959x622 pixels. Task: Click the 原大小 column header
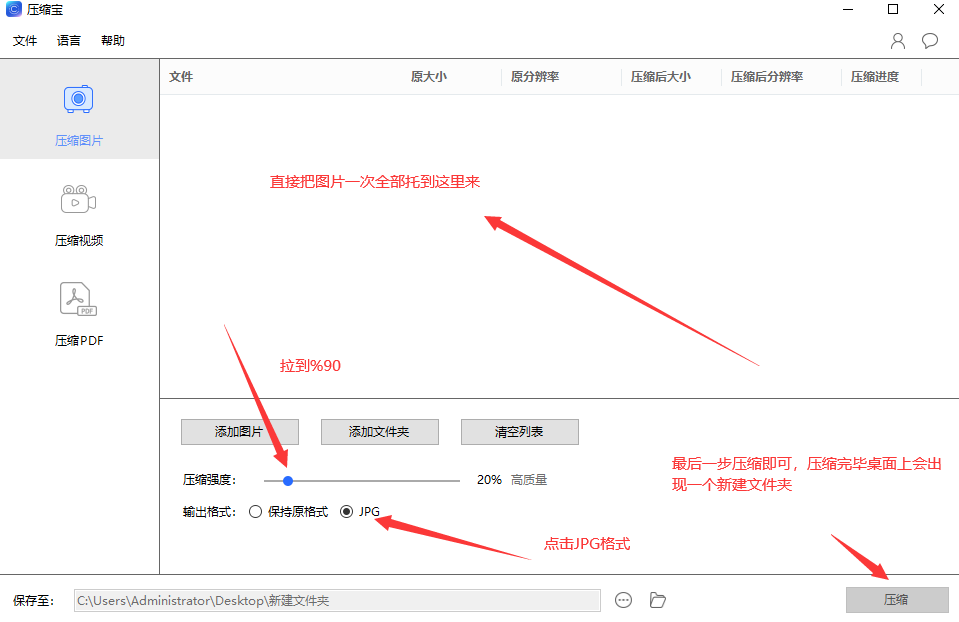coord(429,77)
